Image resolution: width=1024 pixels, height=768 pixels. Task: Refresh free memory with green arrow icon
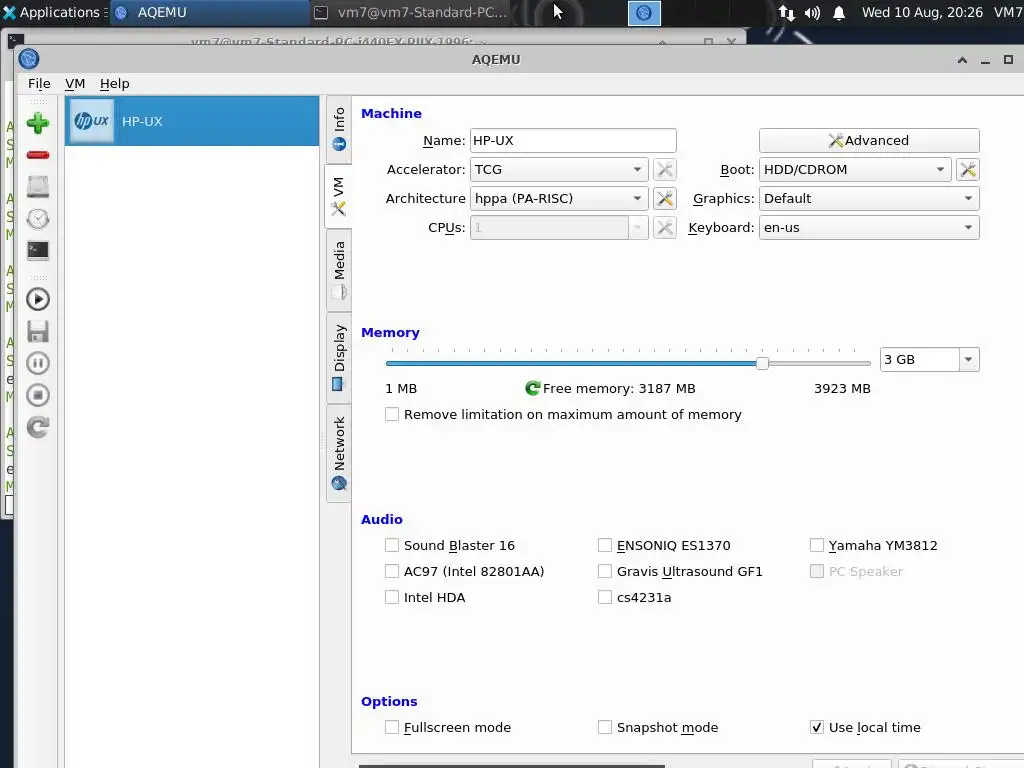[x=532, y=389]
